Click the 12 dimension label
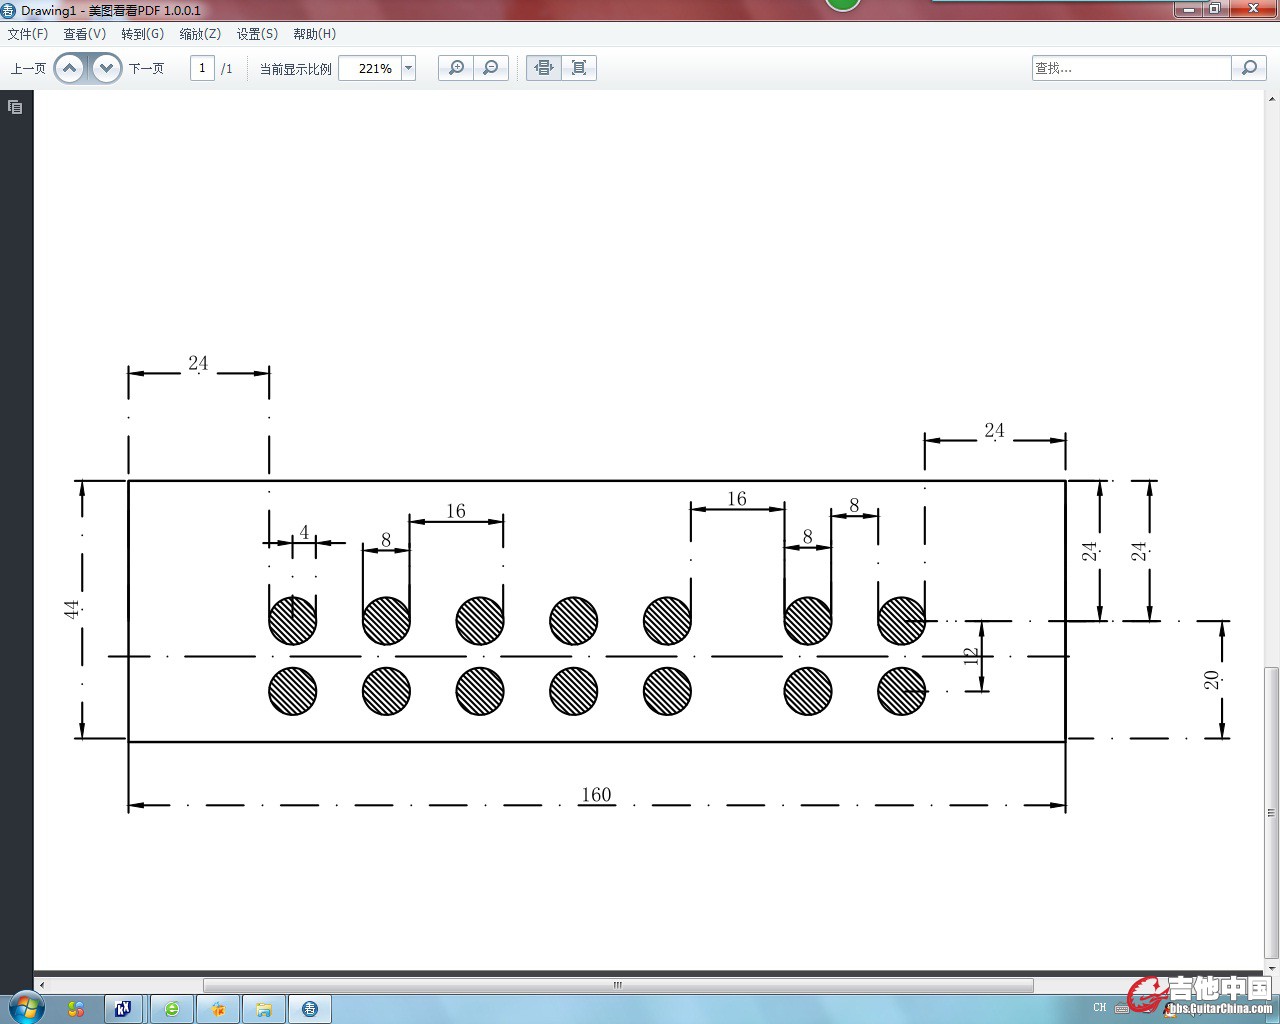This screenshot has height=1024, width=1280. coord(971,657)
